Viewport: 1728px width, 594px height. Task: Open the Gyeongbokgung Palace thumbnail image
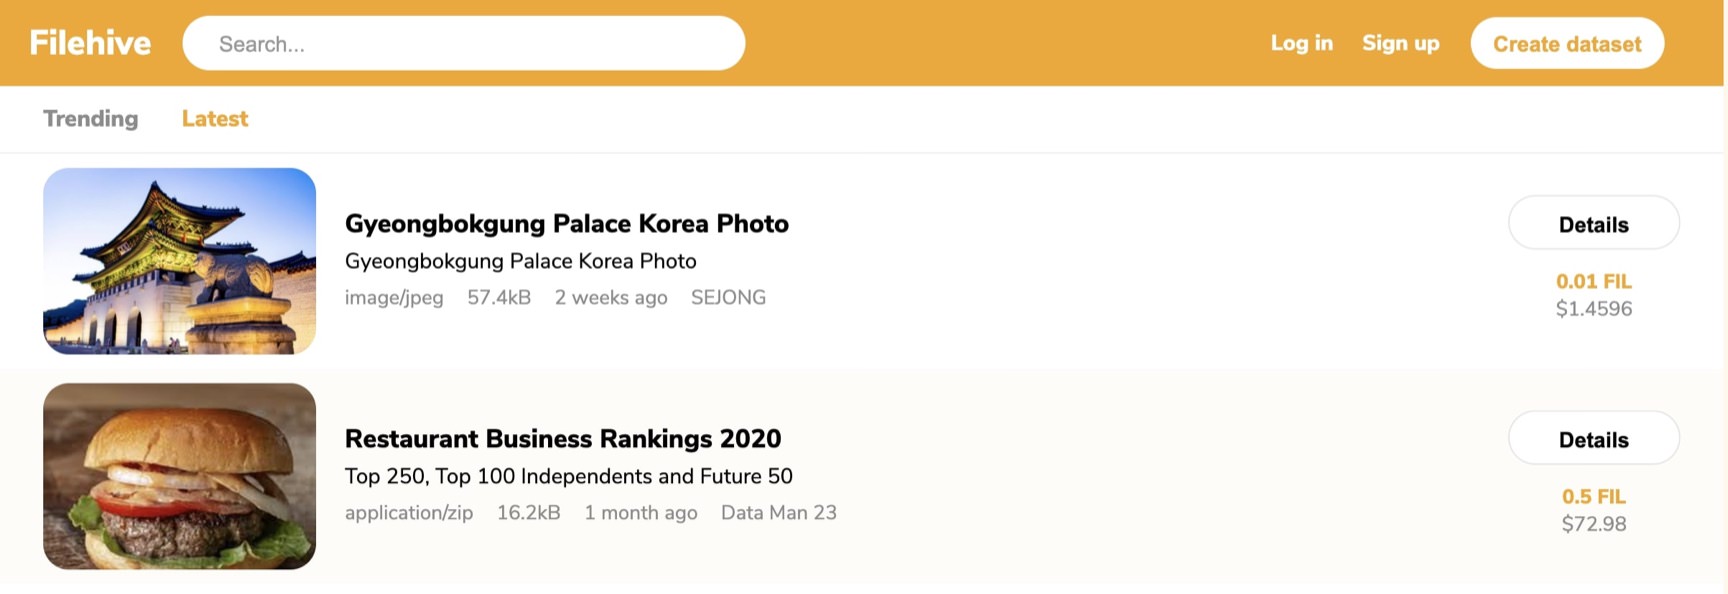coord(180,261)
